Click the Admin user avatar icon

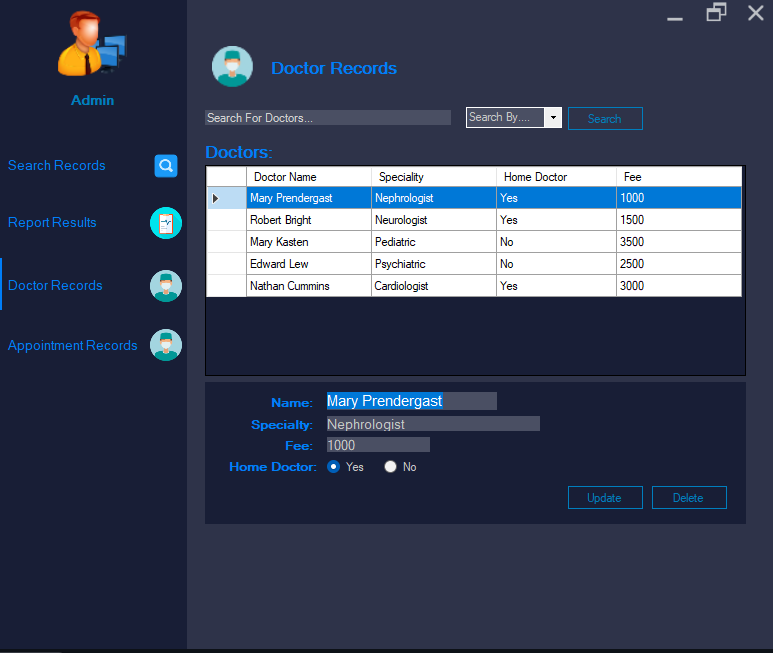pyautogui.click(x=92, y=43)
